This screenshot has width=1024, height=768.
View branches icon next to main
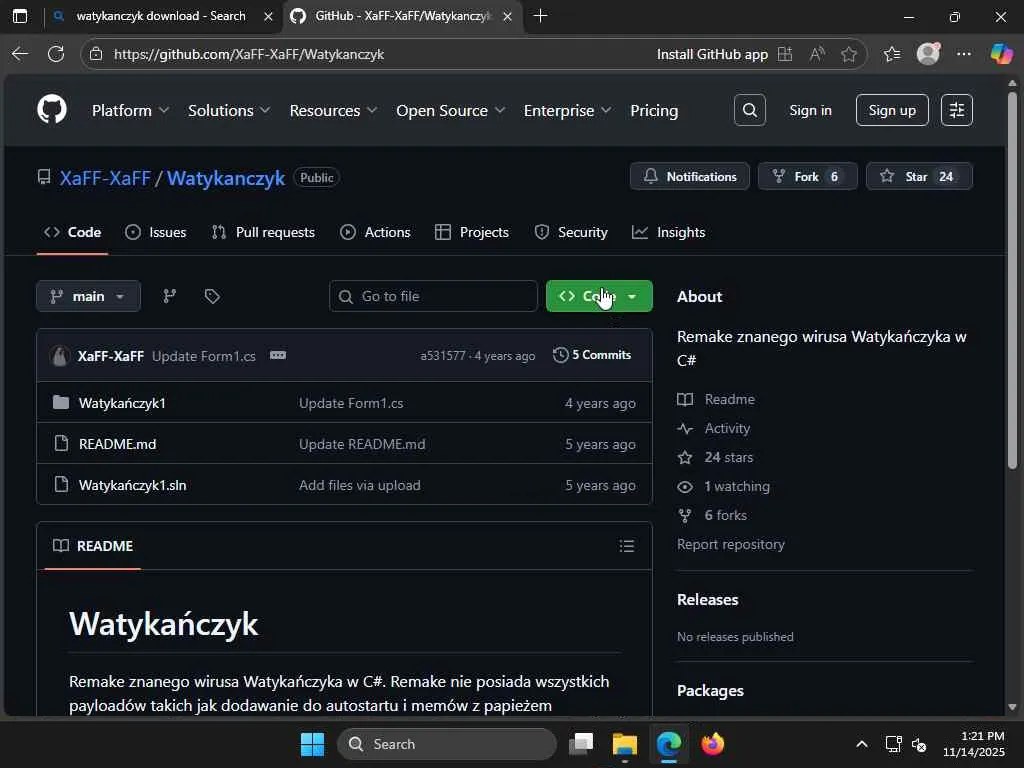pyautogui.click(x=170, y=296)
